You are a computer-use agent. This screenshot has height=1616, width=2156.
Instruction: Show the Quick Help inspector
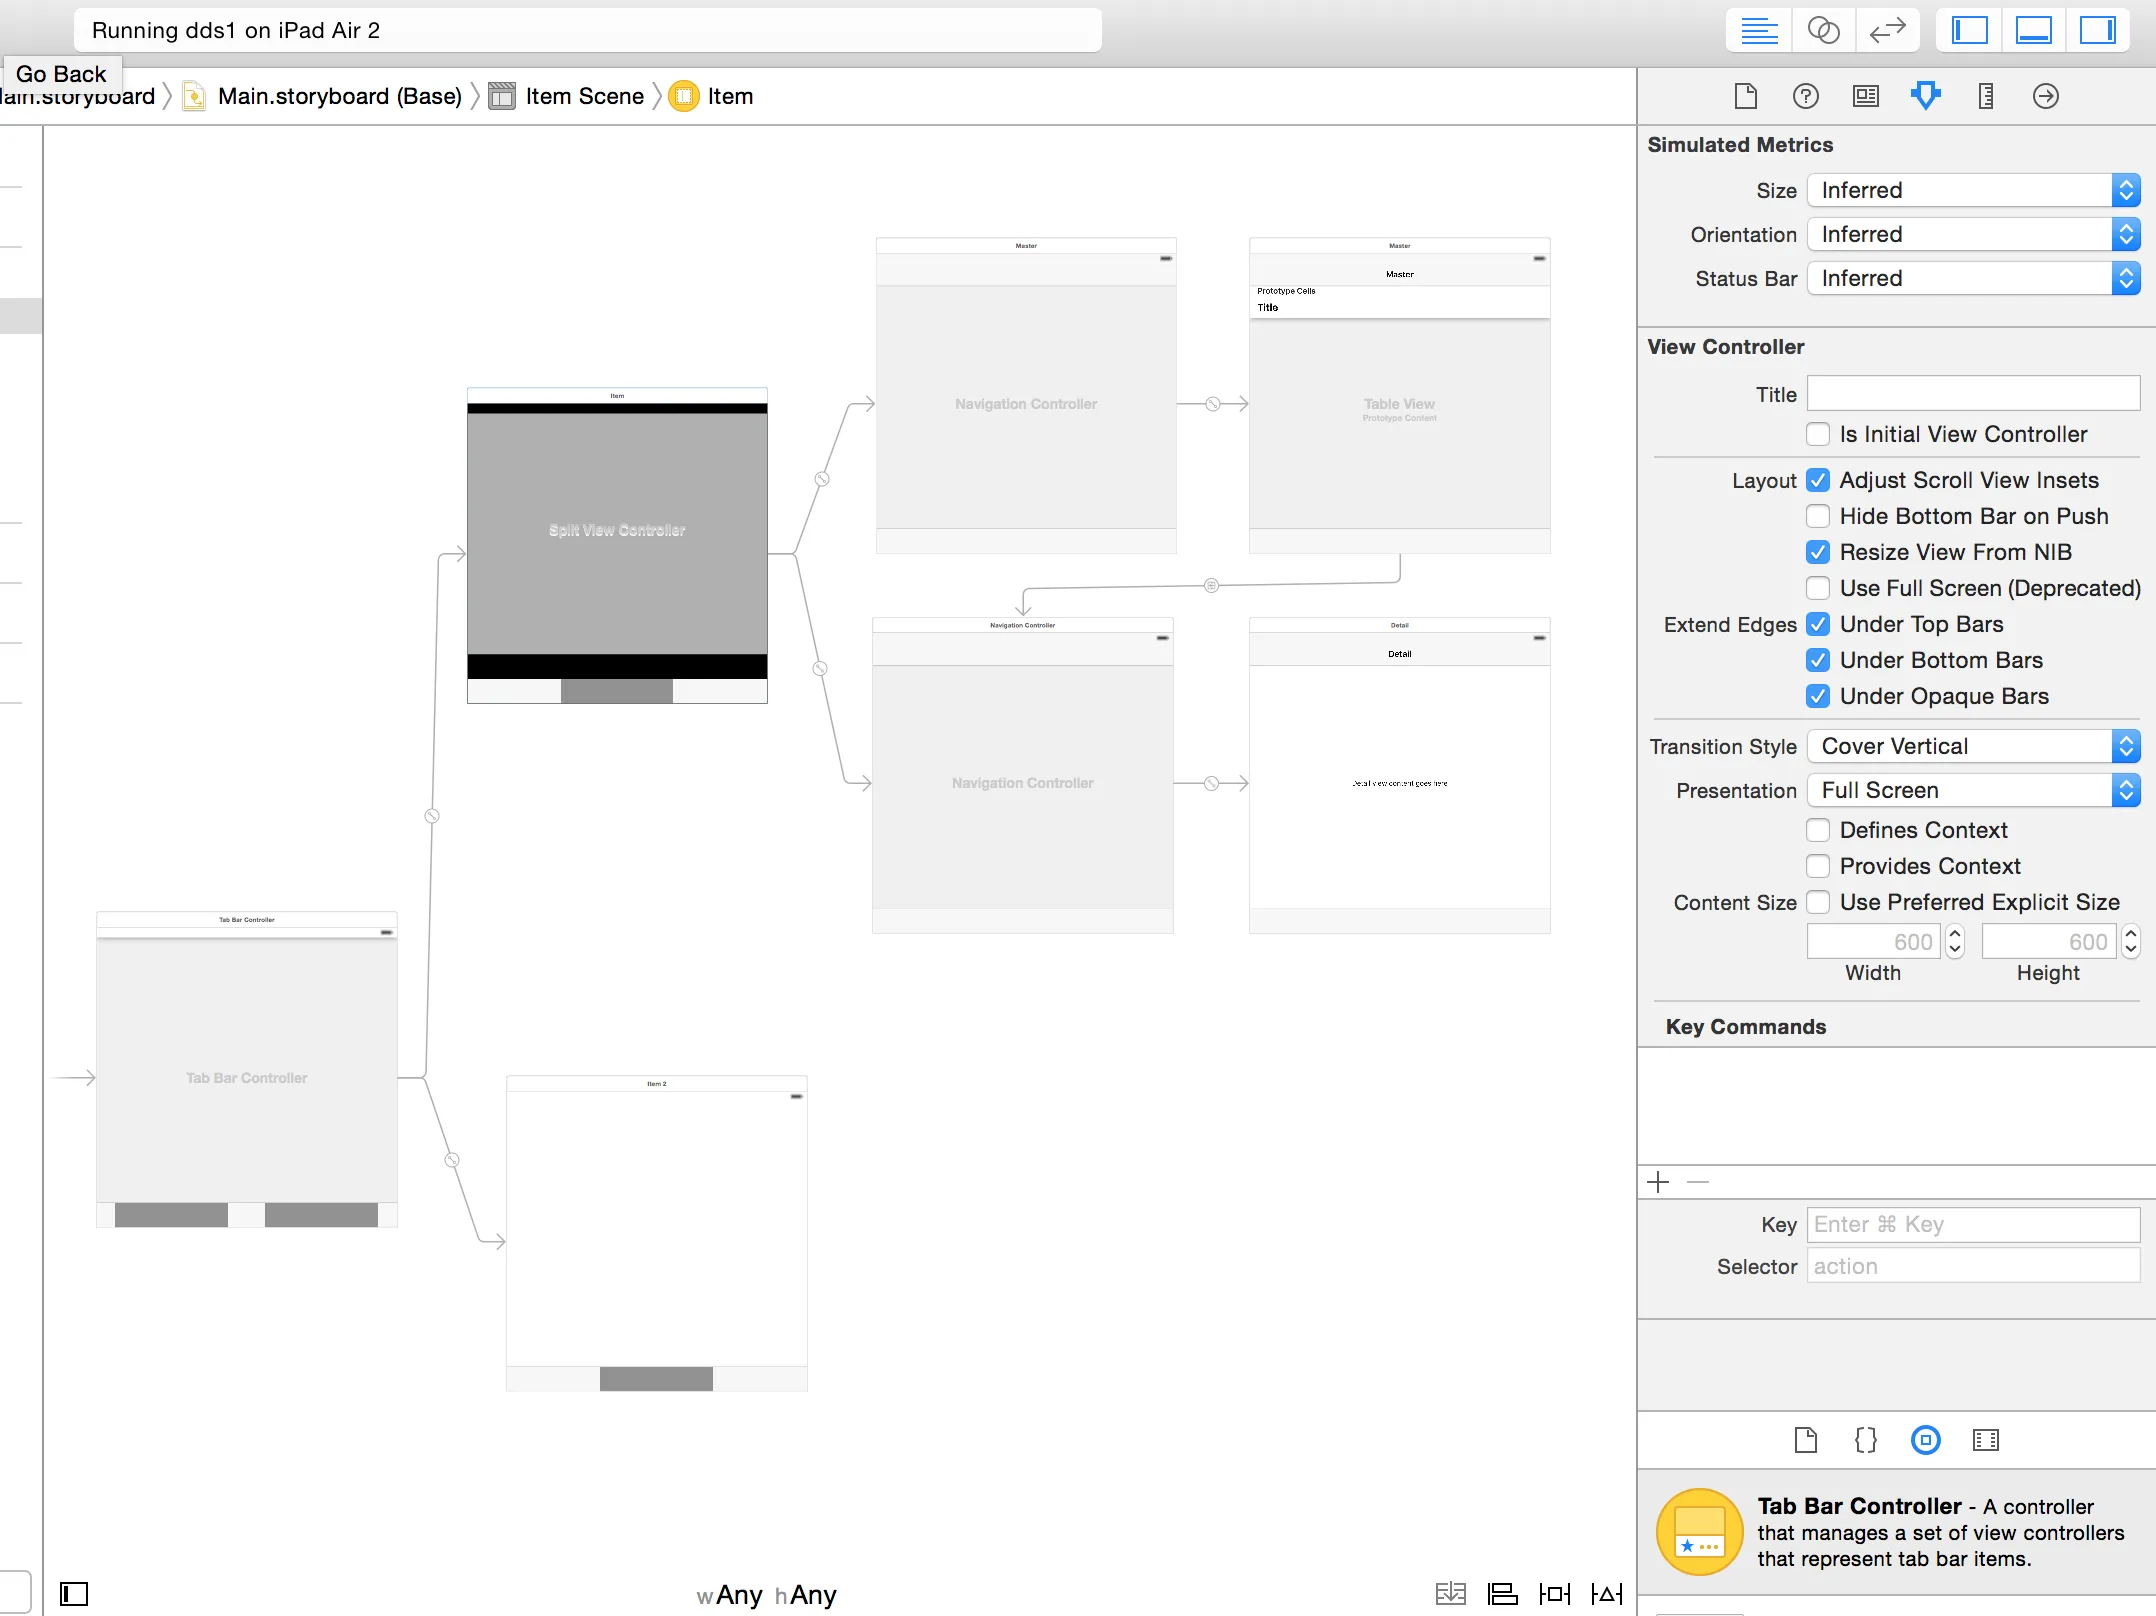pyautogui.click(x=1805, y=96)
